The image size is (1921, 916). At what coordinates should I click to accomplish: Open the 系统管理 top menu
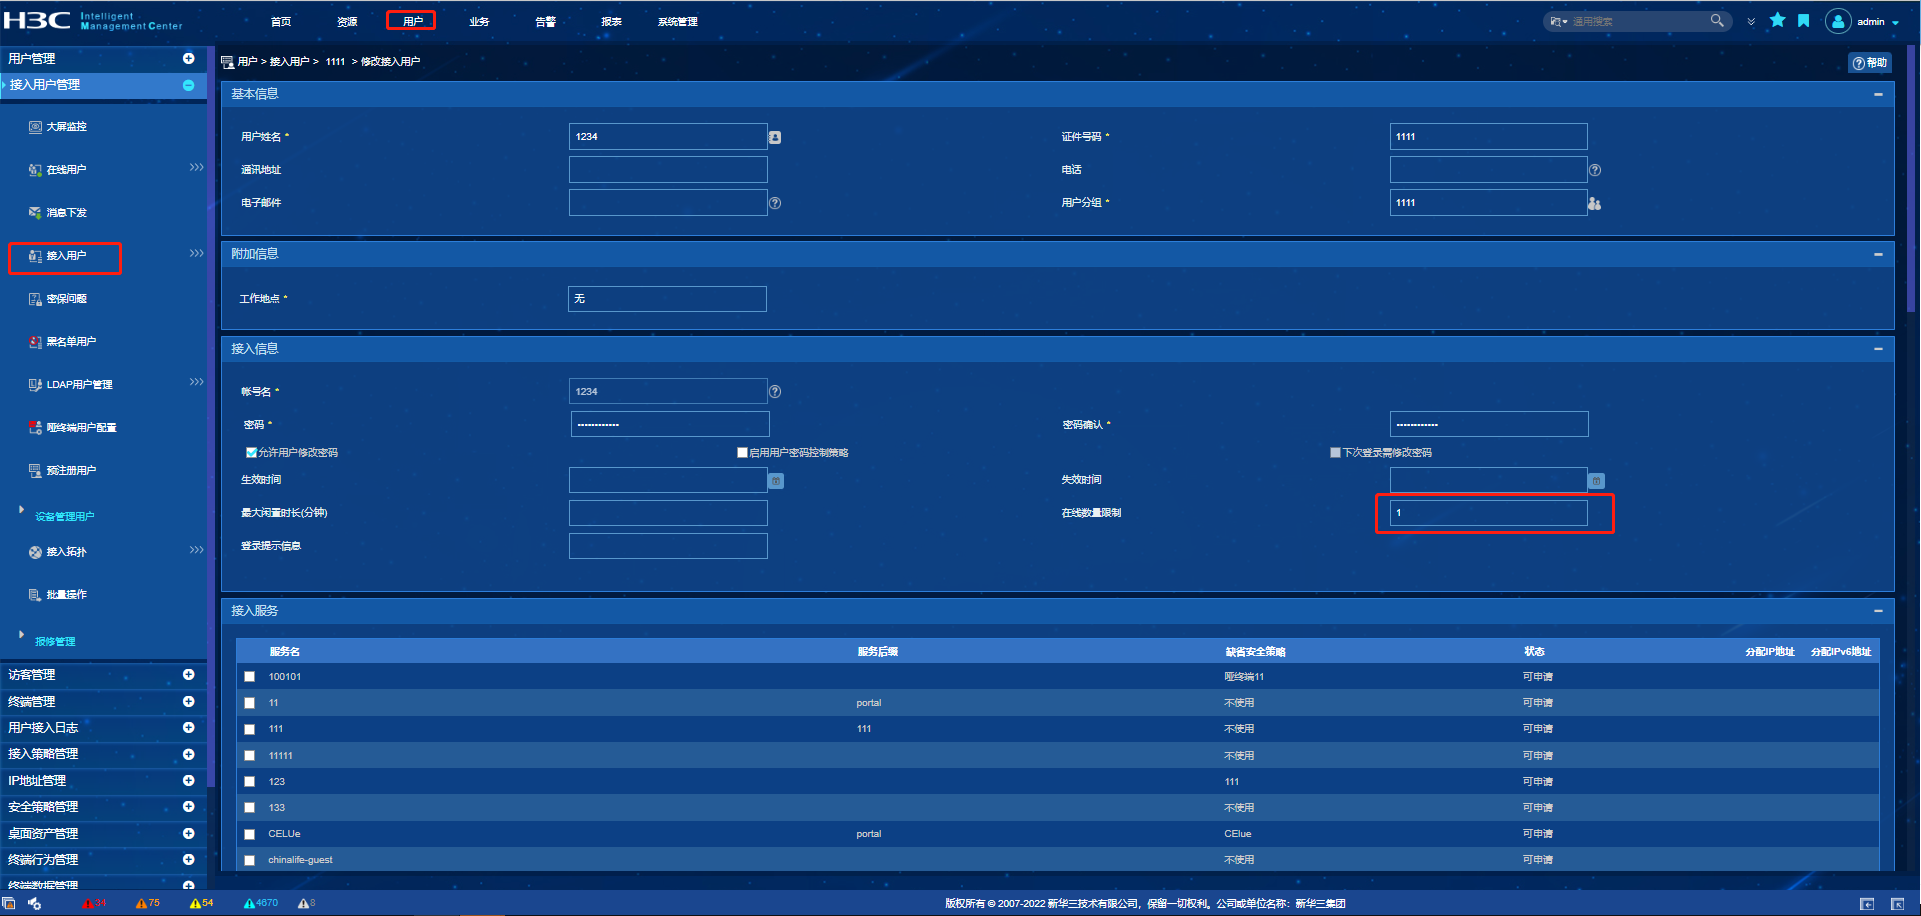[678, 21]
